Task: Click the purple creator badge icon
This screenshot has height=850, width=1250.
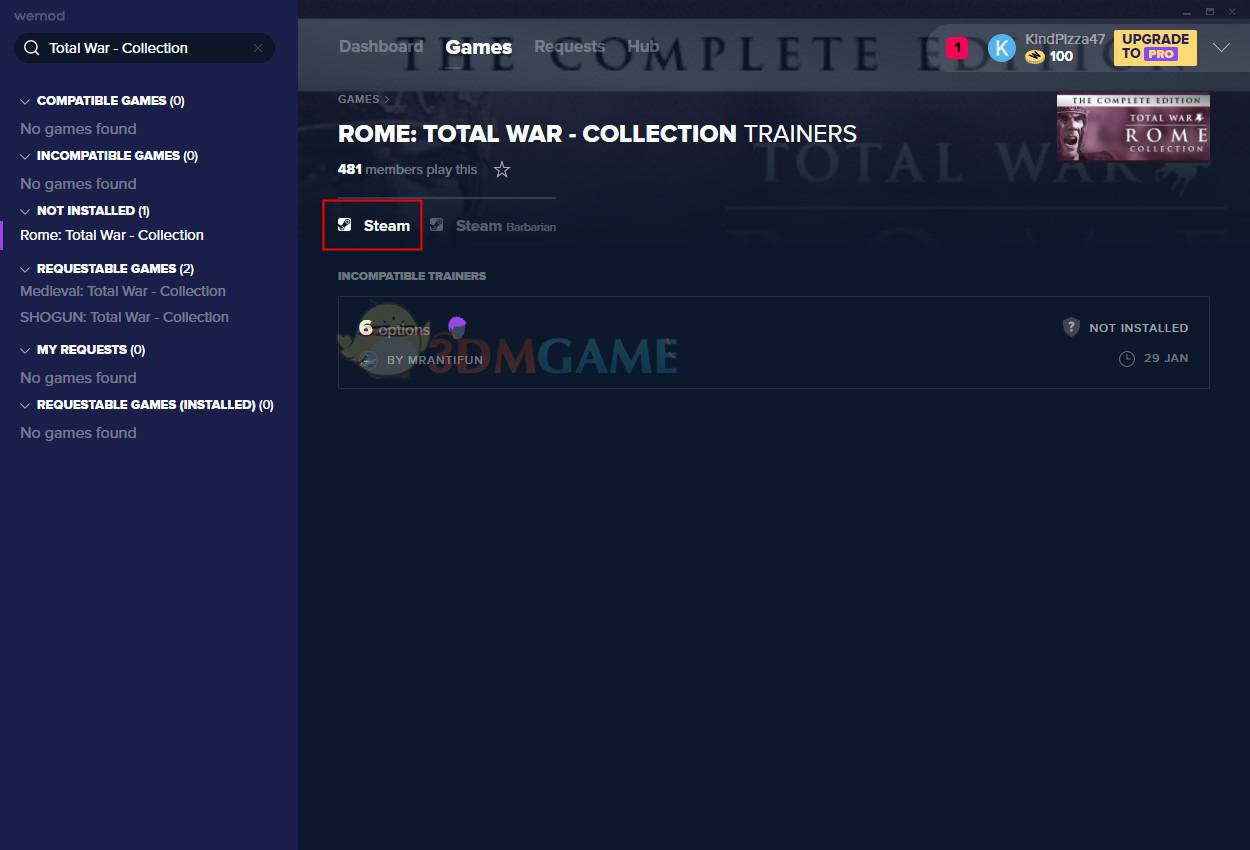Action: tap(457, 326)
